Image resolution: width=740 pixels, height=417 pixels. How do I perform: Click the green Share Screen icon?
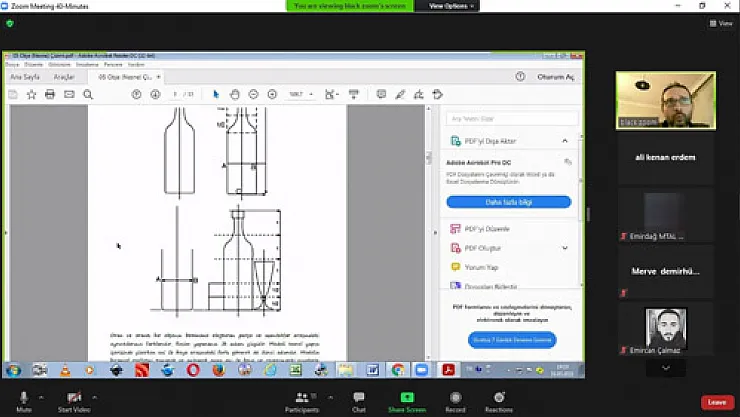point(407,397)
